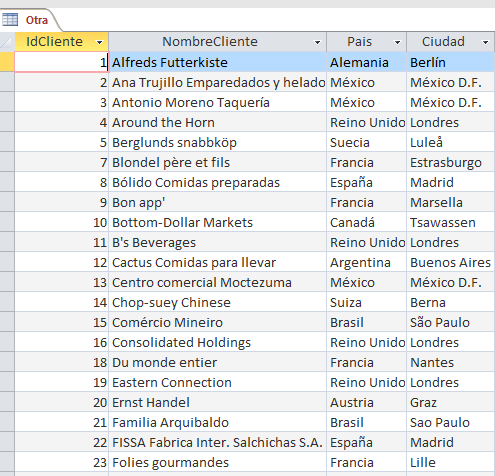Open IdCliente column filter dropdown arrow
This screenshot has width=495, height=476.
(99, 42)
